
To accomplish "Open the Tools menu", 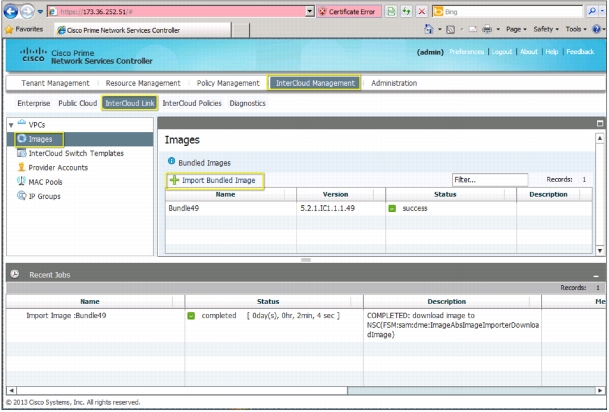I will pyautogui.click(x=576, y=29).
